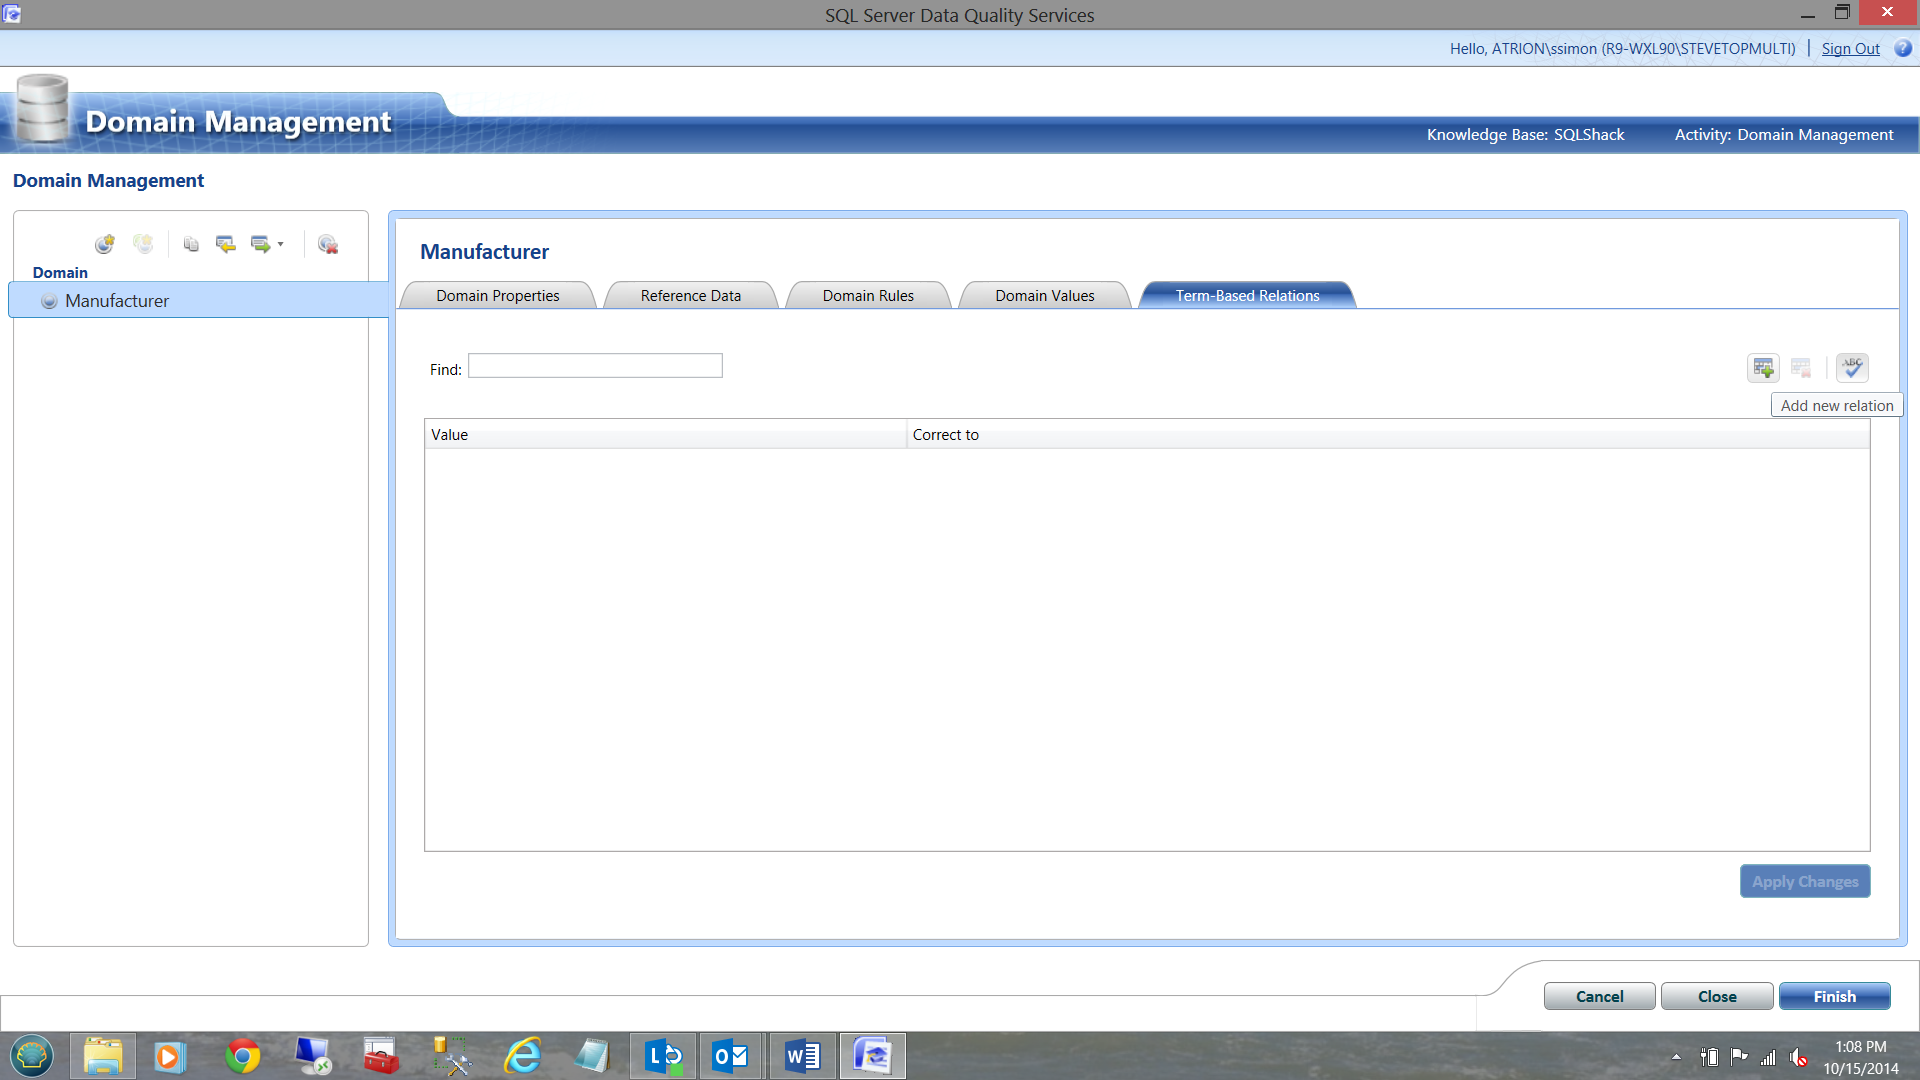Click the Finish button
This screenshot has height=1080, width=1920.
pos(1834,996)
